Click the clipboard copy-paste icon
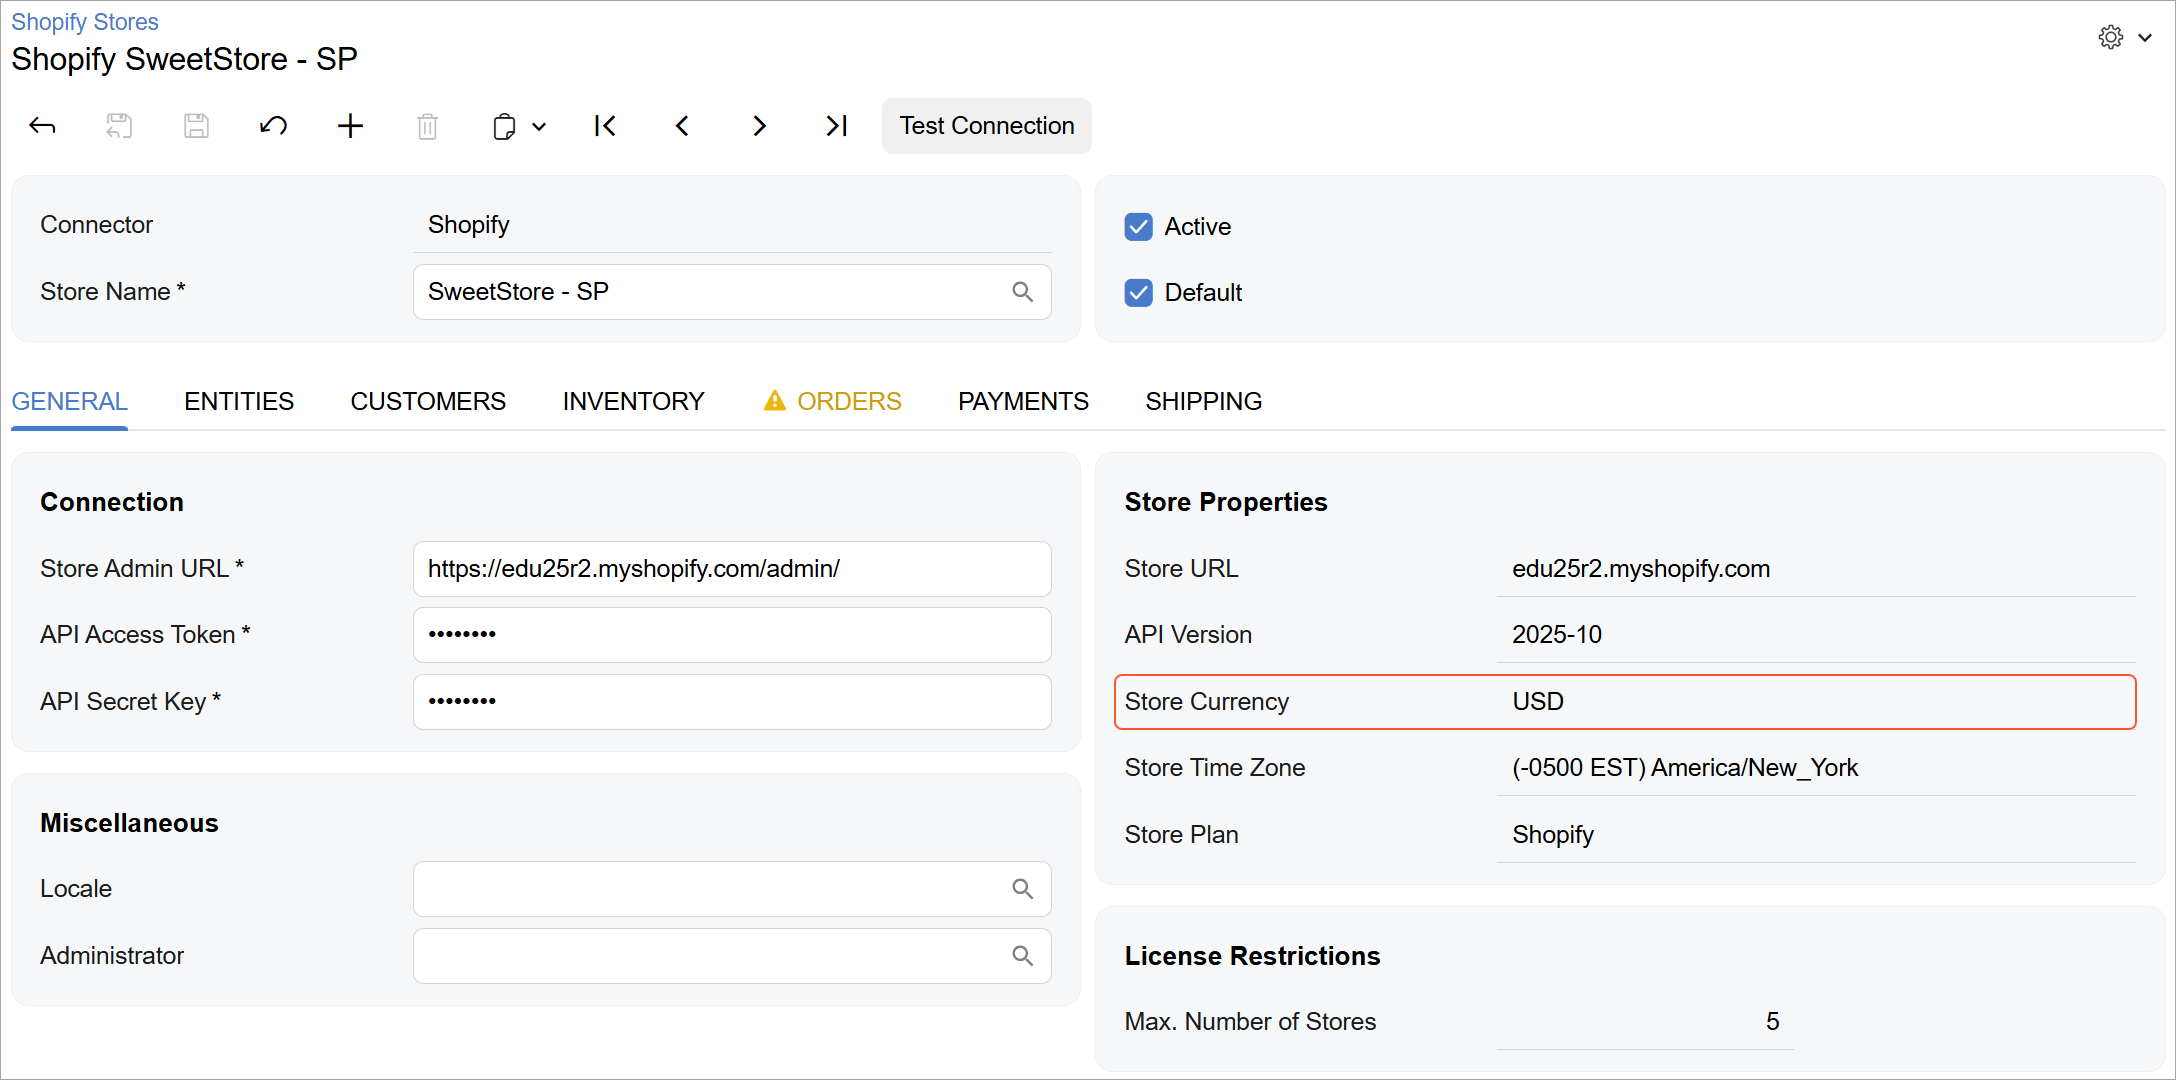The image size is (2176, 1080). coord(504,127)
